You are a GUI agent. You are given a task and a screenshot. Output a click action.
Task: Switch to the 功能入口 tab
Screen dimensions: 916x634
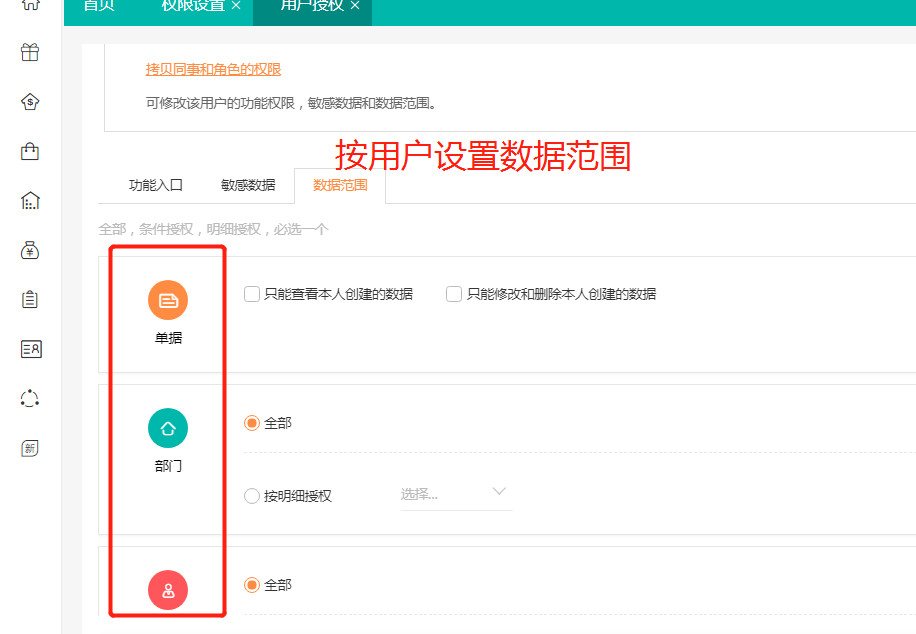(x=156, y=185)
